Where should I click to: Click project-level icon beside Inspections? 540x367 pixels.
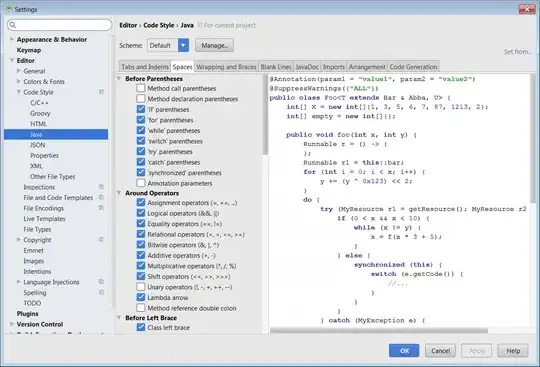tap(101, 187)
